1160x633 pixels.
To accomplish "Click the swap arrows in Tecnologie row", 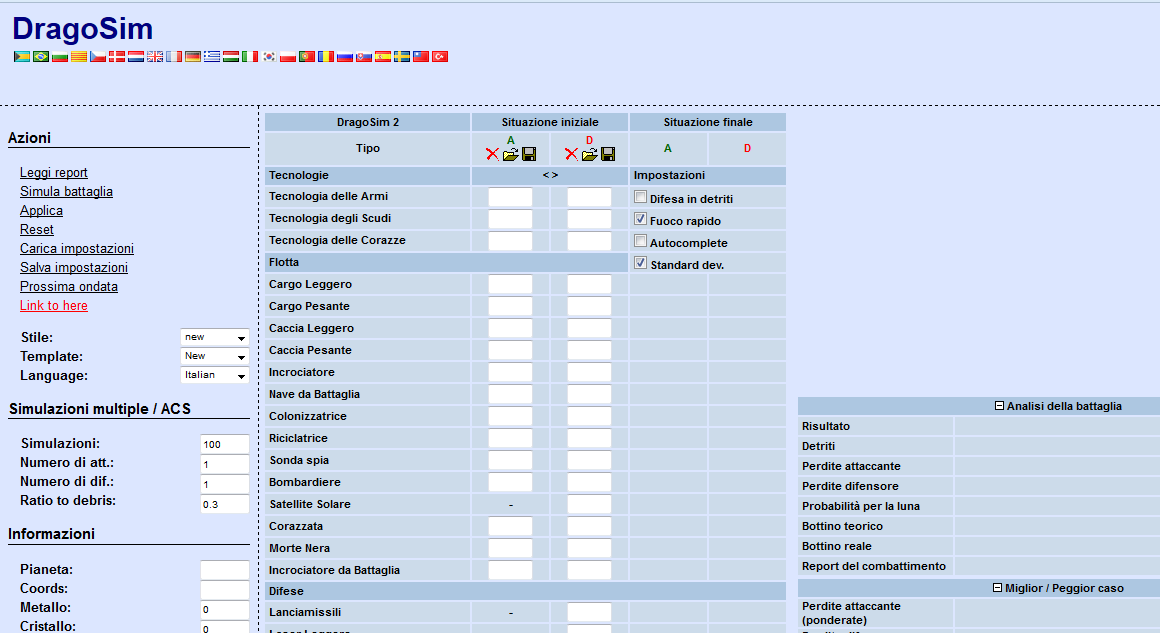I will pyautogui.click(x=550, y=176).
